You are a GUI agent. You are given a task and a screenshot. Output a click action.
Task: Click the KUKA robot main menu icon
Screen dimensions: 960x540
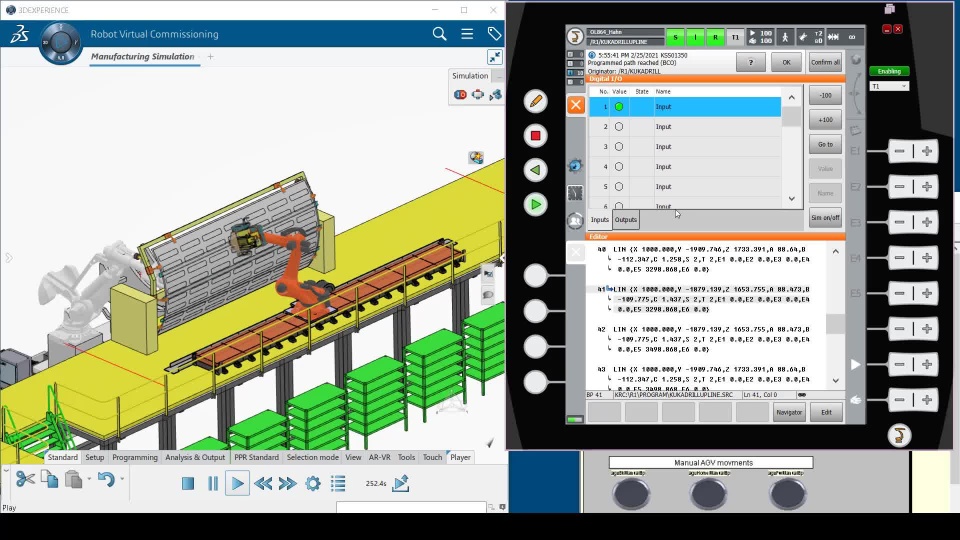point(575,37)
